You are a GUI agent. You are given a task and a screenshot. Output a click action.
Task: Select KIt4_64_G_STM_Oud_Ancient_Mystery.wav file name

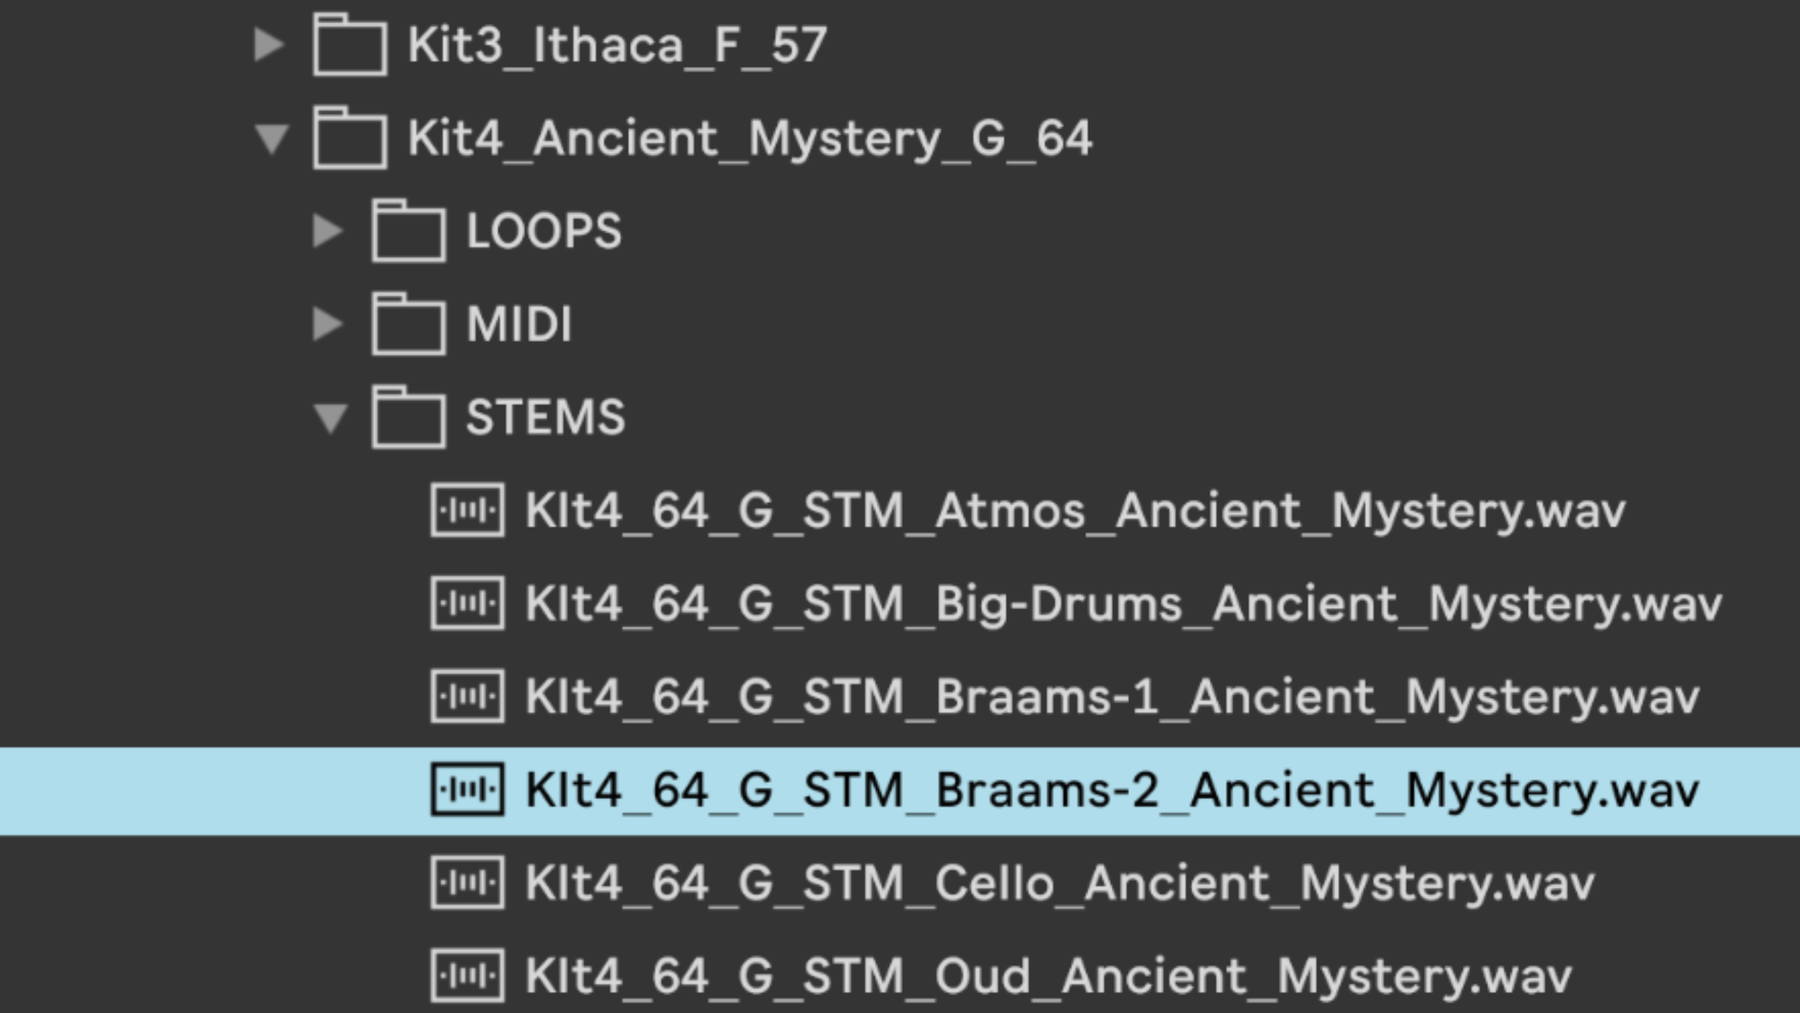pyautogui.click(x=1049, y=977)
